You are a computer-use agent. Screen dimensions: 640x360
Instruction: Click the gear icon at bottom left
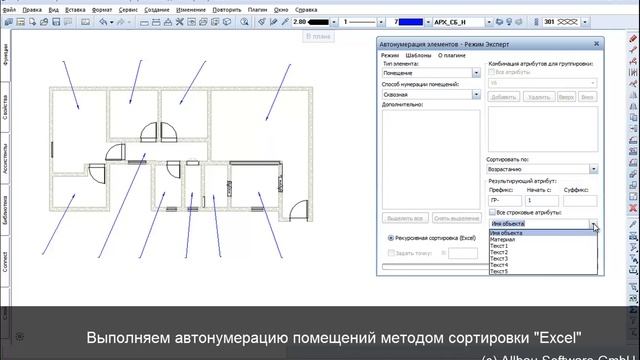tap(20, 337)
